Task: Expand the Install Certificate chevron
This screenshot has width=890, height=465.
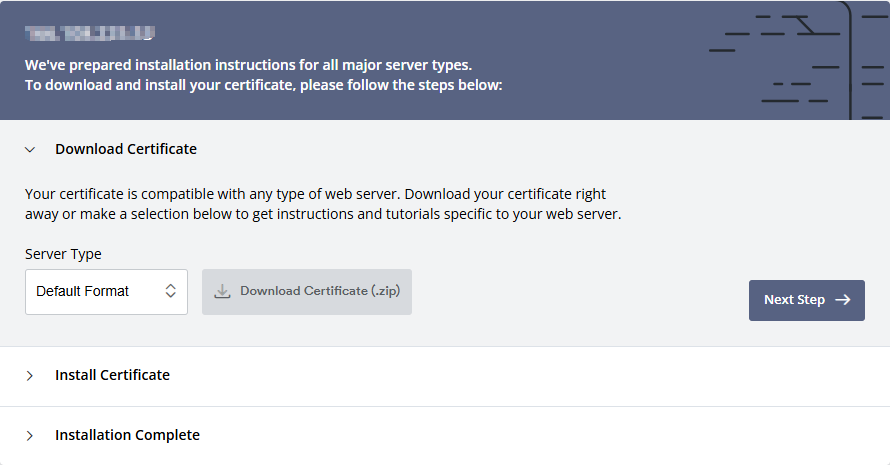Action: point(30,376)
